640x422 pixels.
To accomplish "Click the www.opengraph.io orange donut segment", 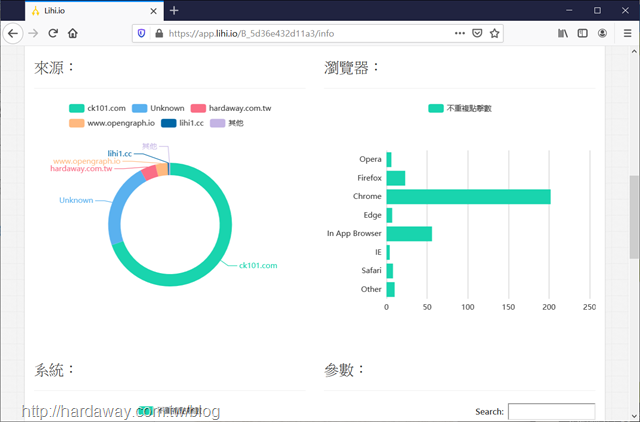I will [x=162, y=169].
